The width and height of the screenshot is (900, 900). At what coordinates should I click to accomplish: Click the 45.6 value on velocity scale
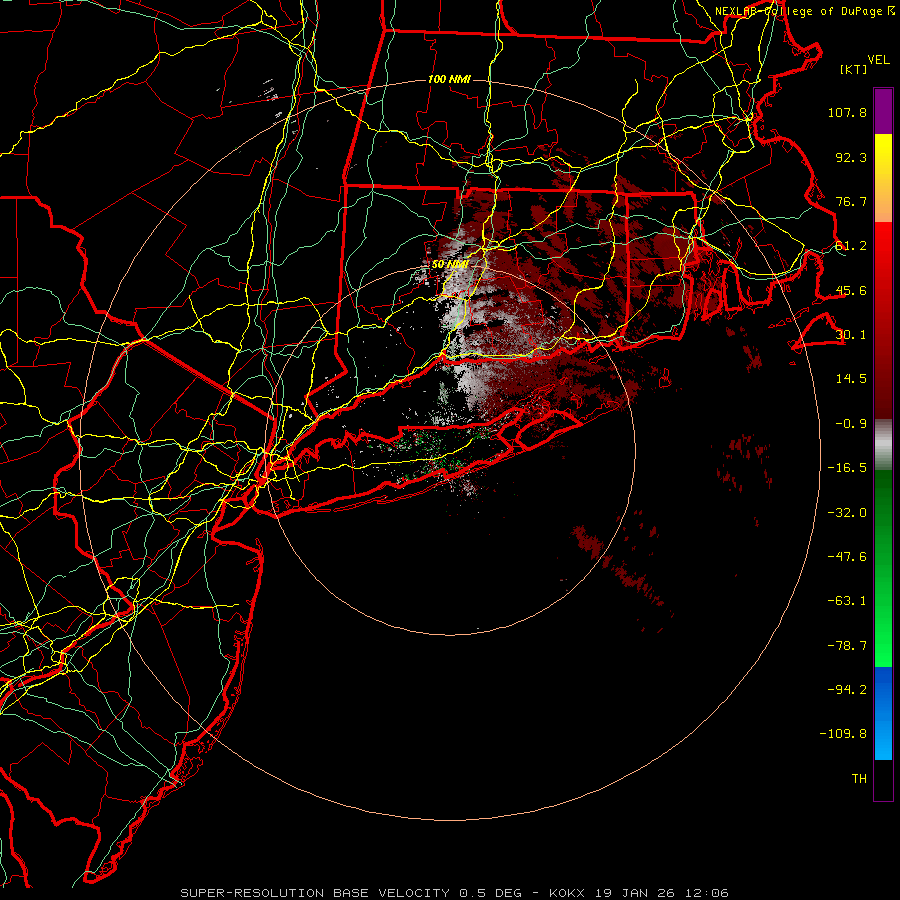[851, 290]
